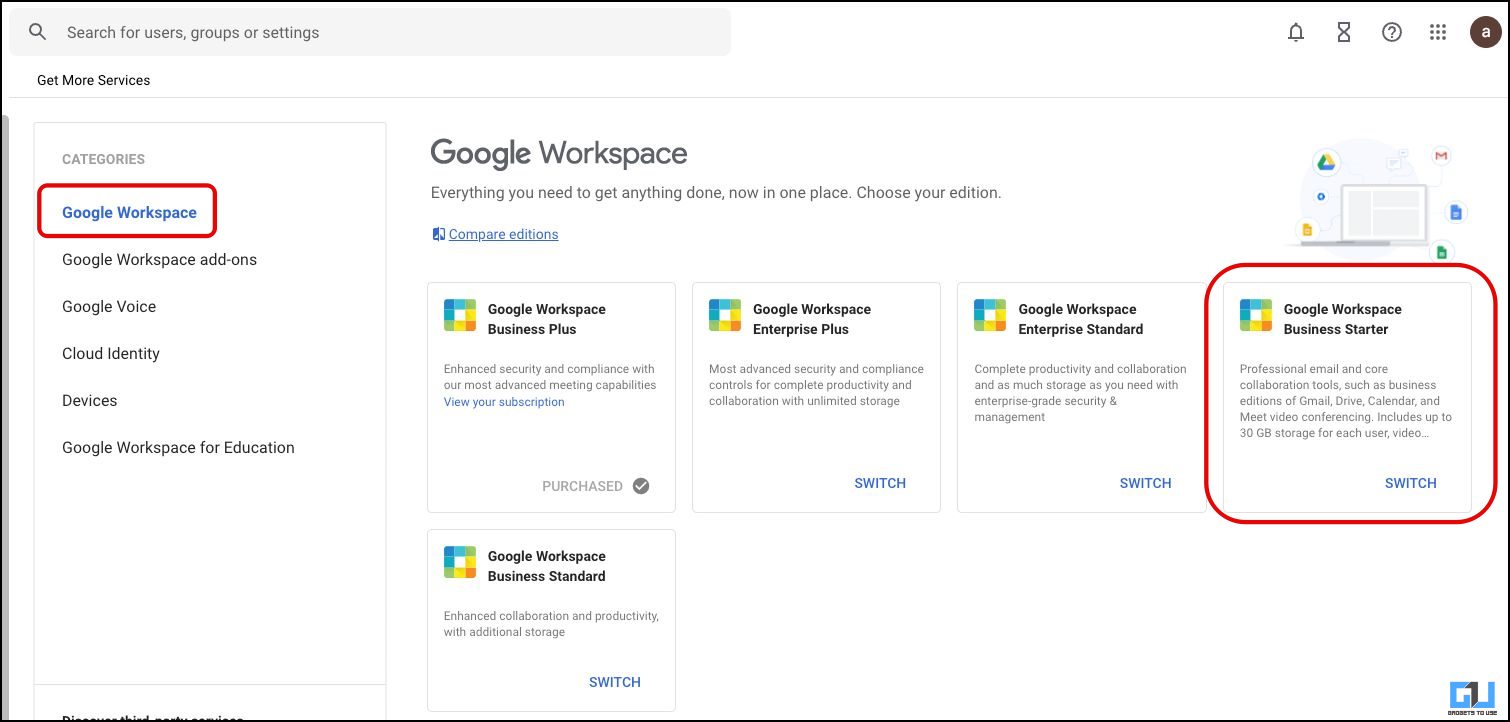Click the Business Starter Workspace logo icon
Viewport: 1510px width, 722px height.
pos(1255,315)
